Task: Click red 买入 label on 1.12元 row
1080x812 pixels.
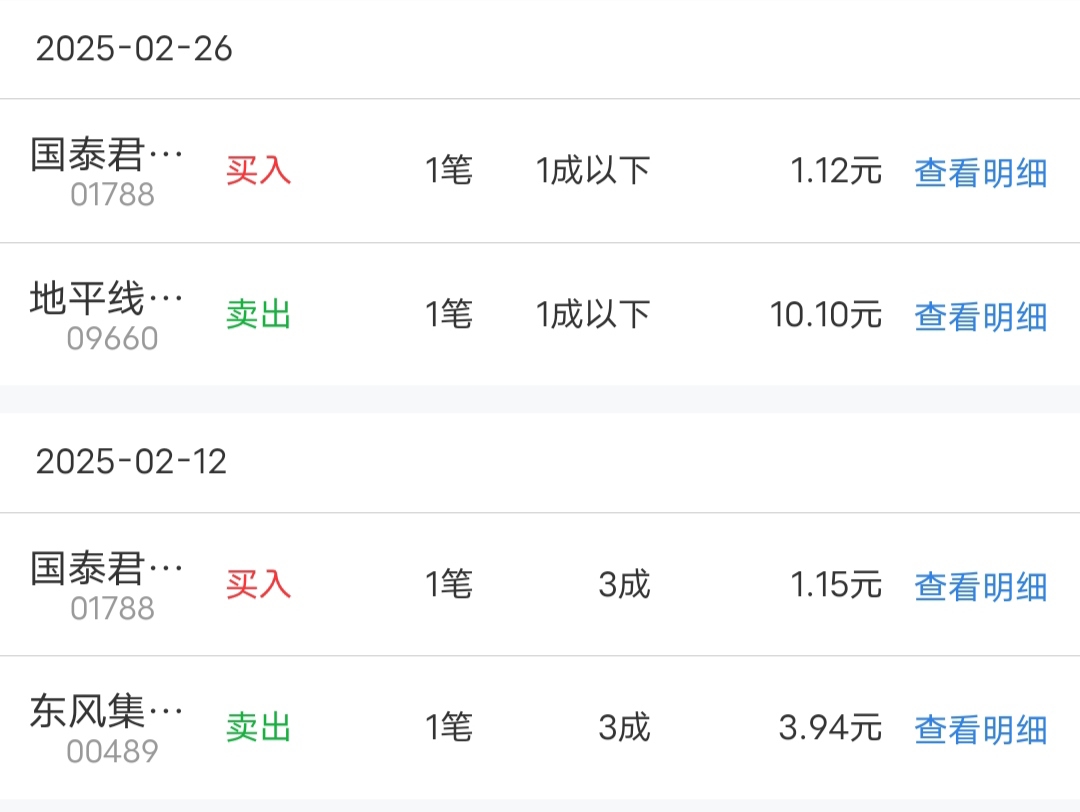Action: 258,171
